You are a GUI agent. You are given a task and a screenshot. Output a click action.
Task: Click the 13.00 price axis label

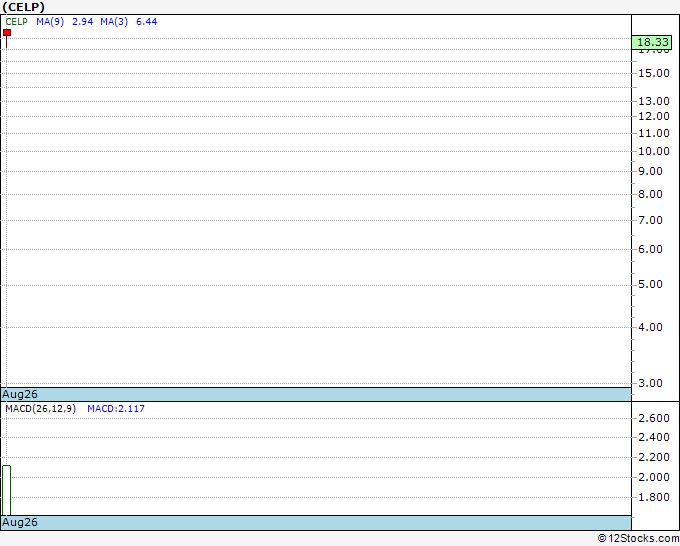pos(654,101)
